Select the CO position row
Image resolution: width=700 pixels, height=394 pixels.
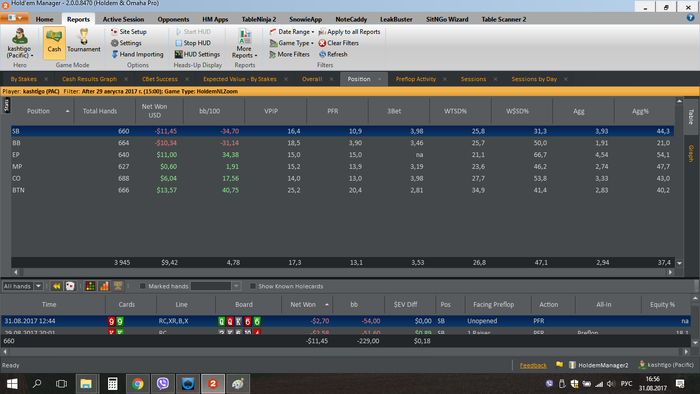pyautogui.click(x=342, y=178)
